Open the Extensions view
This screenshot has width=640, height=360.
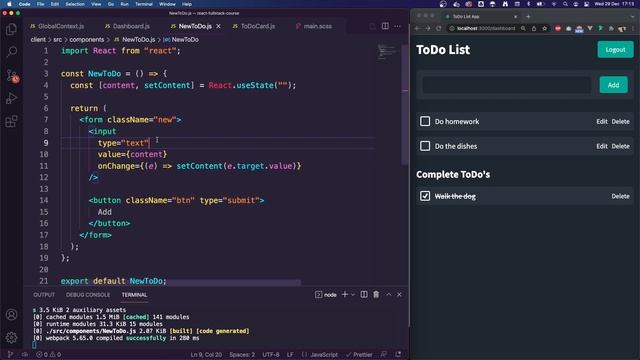[x=11, y=121]
